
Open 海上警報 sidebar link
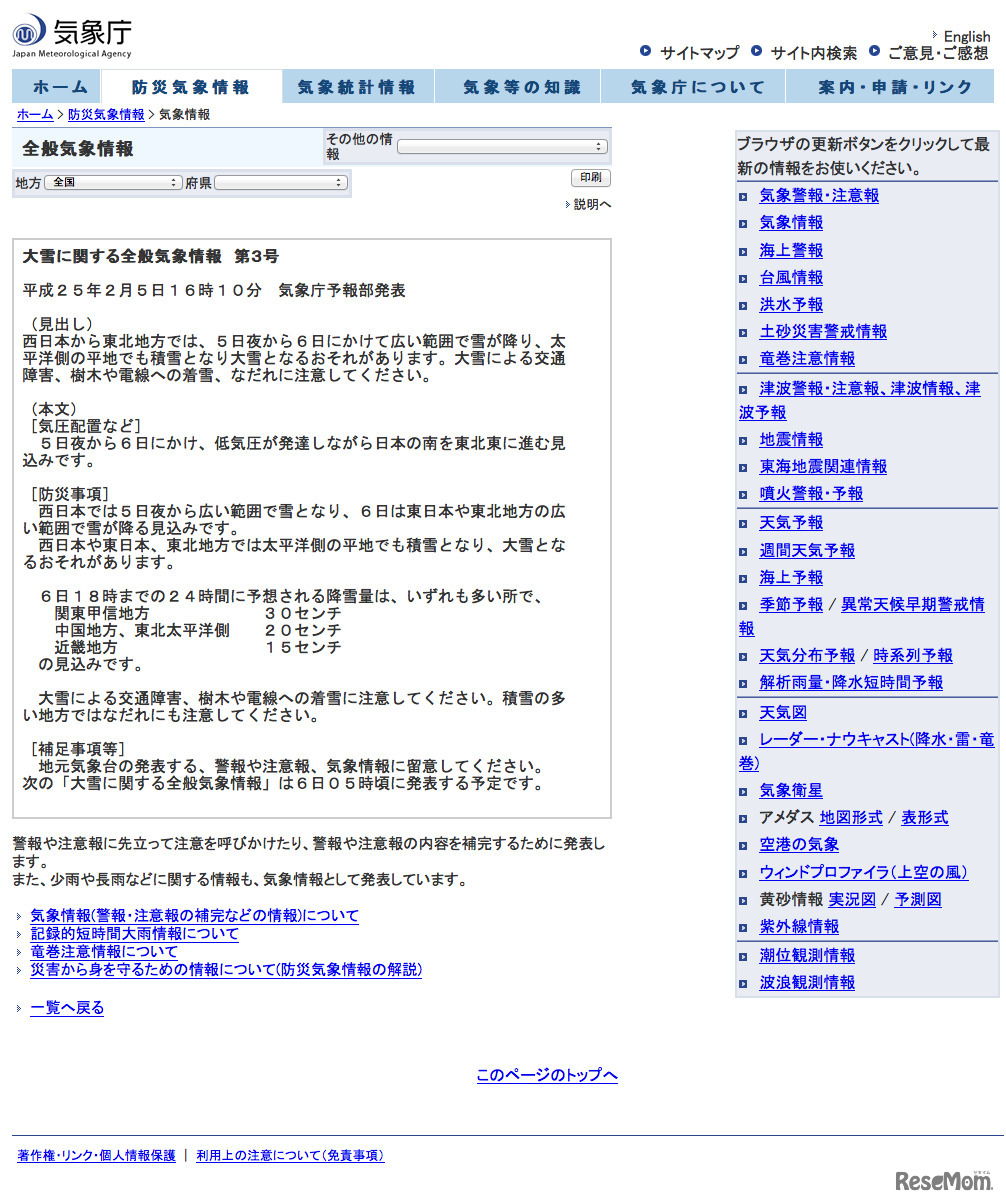point(791,251)
